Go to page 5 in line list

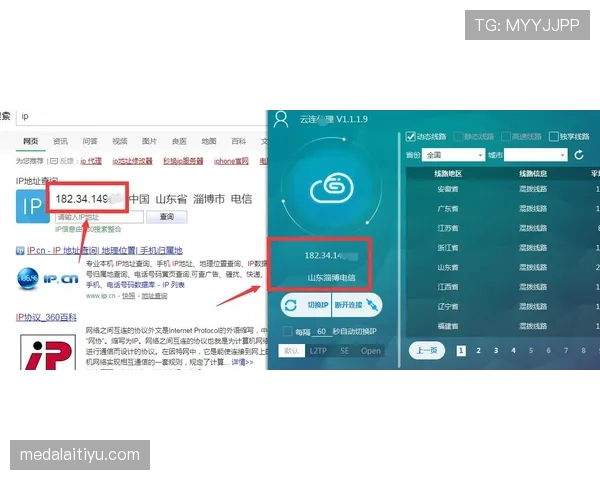[531, 350]
